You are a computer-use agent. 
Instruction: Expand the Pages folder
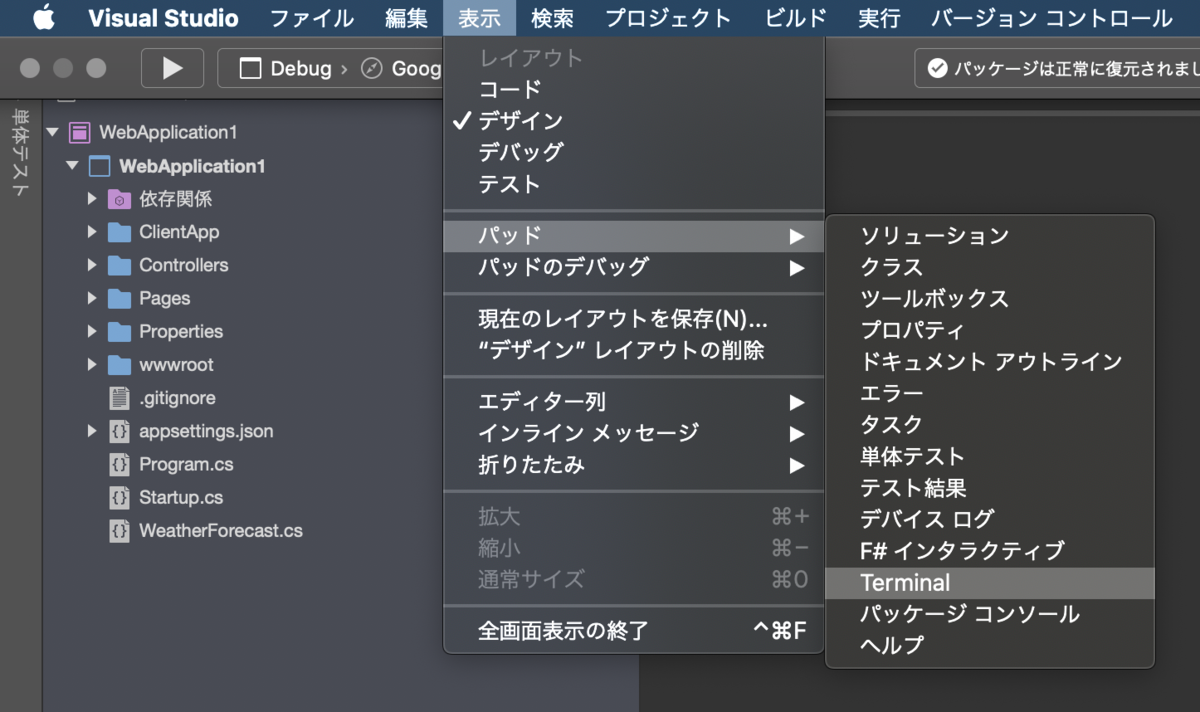pyautogui.click(x=92, y=298)
